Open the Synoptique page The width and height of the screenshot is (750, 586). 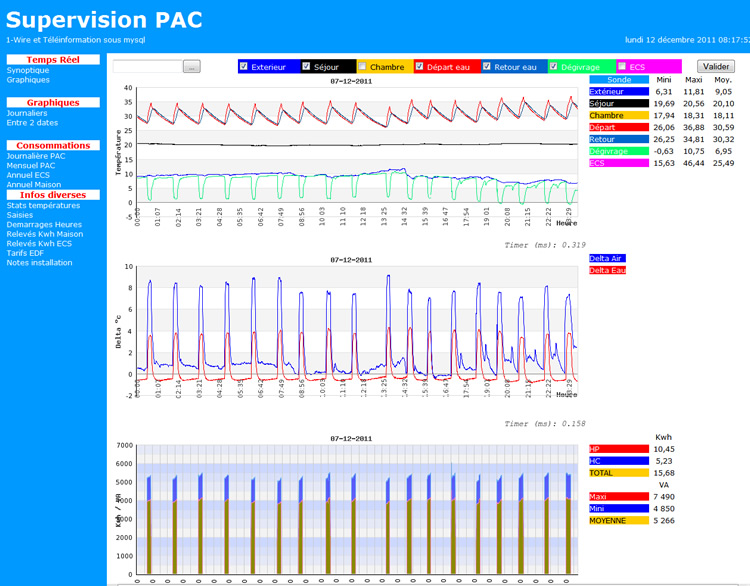tap(28, 70)
